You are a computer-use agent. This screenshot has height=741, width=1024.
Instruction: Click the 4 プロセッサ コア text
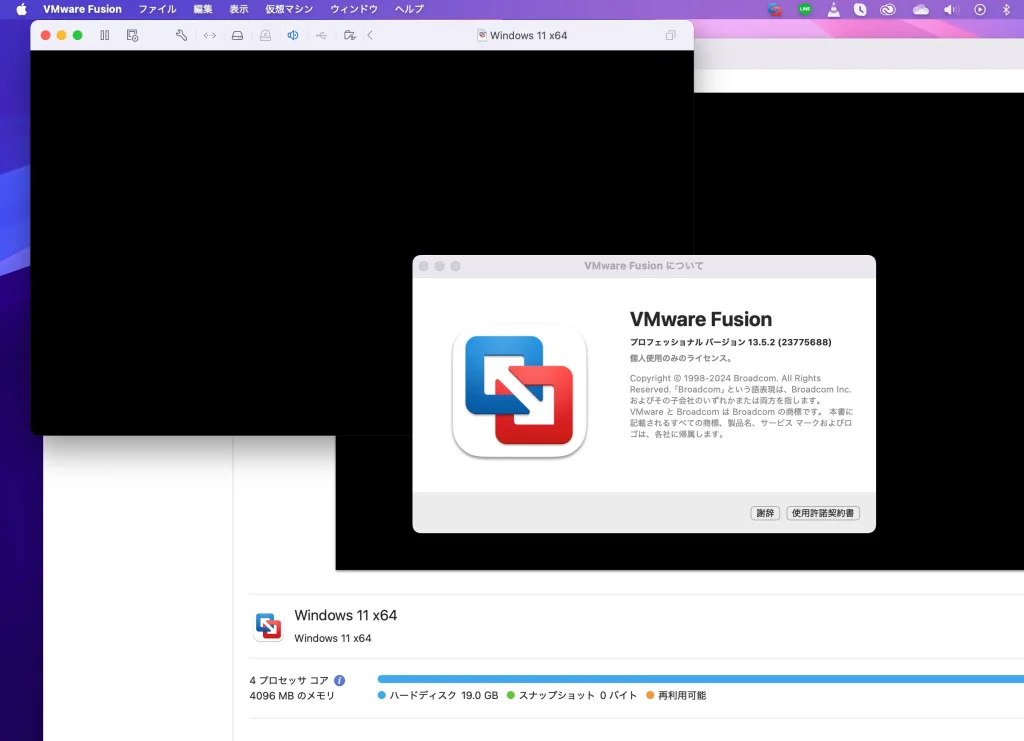289,680
